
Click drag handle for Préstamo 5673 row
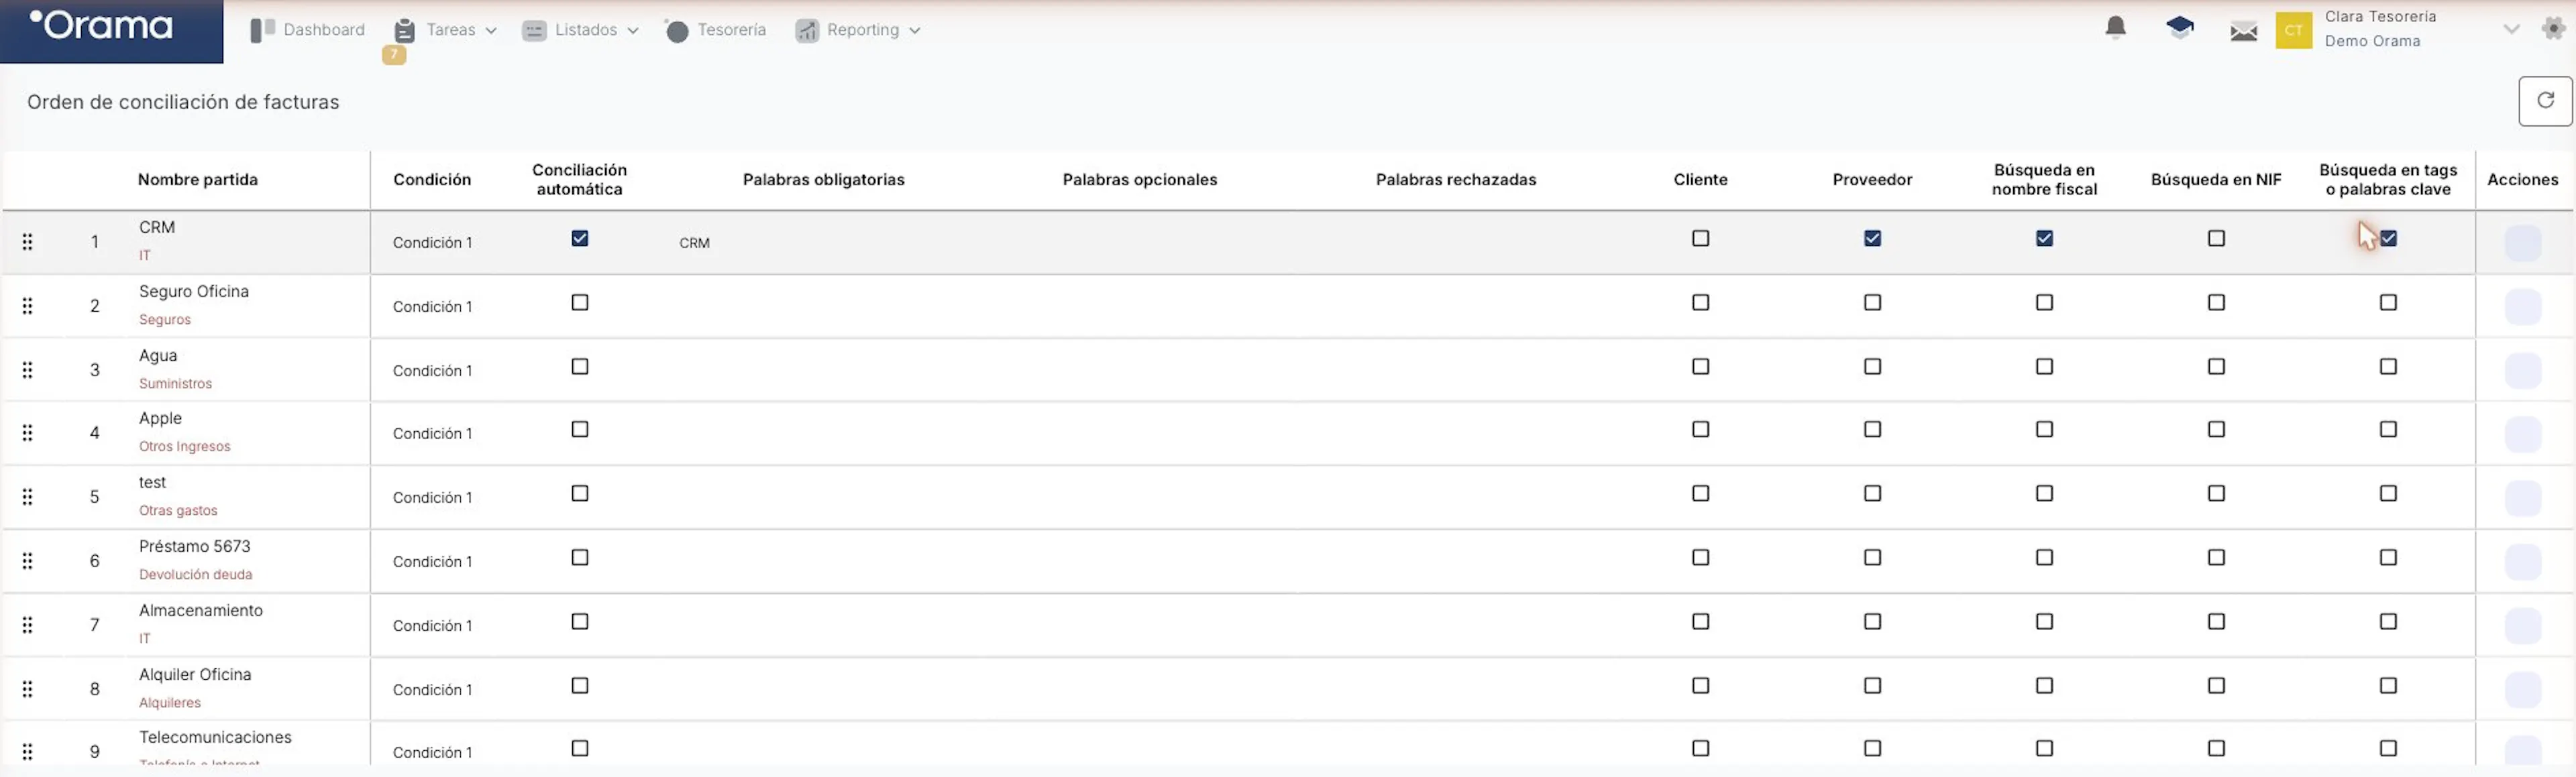pyautogui.click(x=28, y=561)
